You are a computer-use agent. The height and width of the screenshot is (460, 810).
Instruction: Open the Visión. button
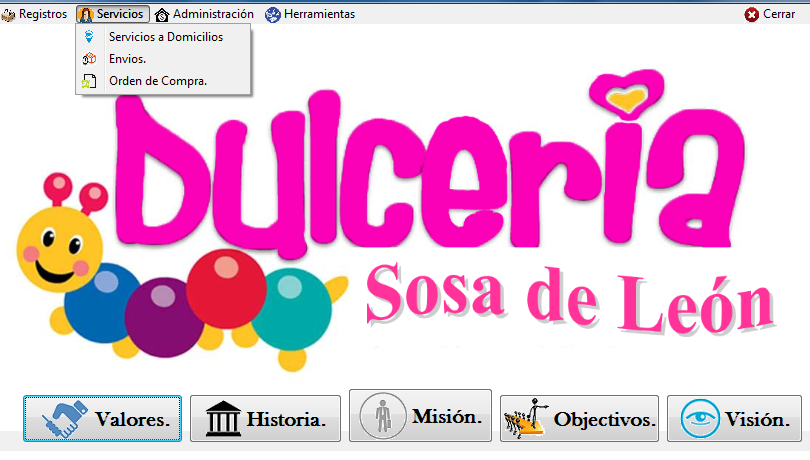click(734, 419)
